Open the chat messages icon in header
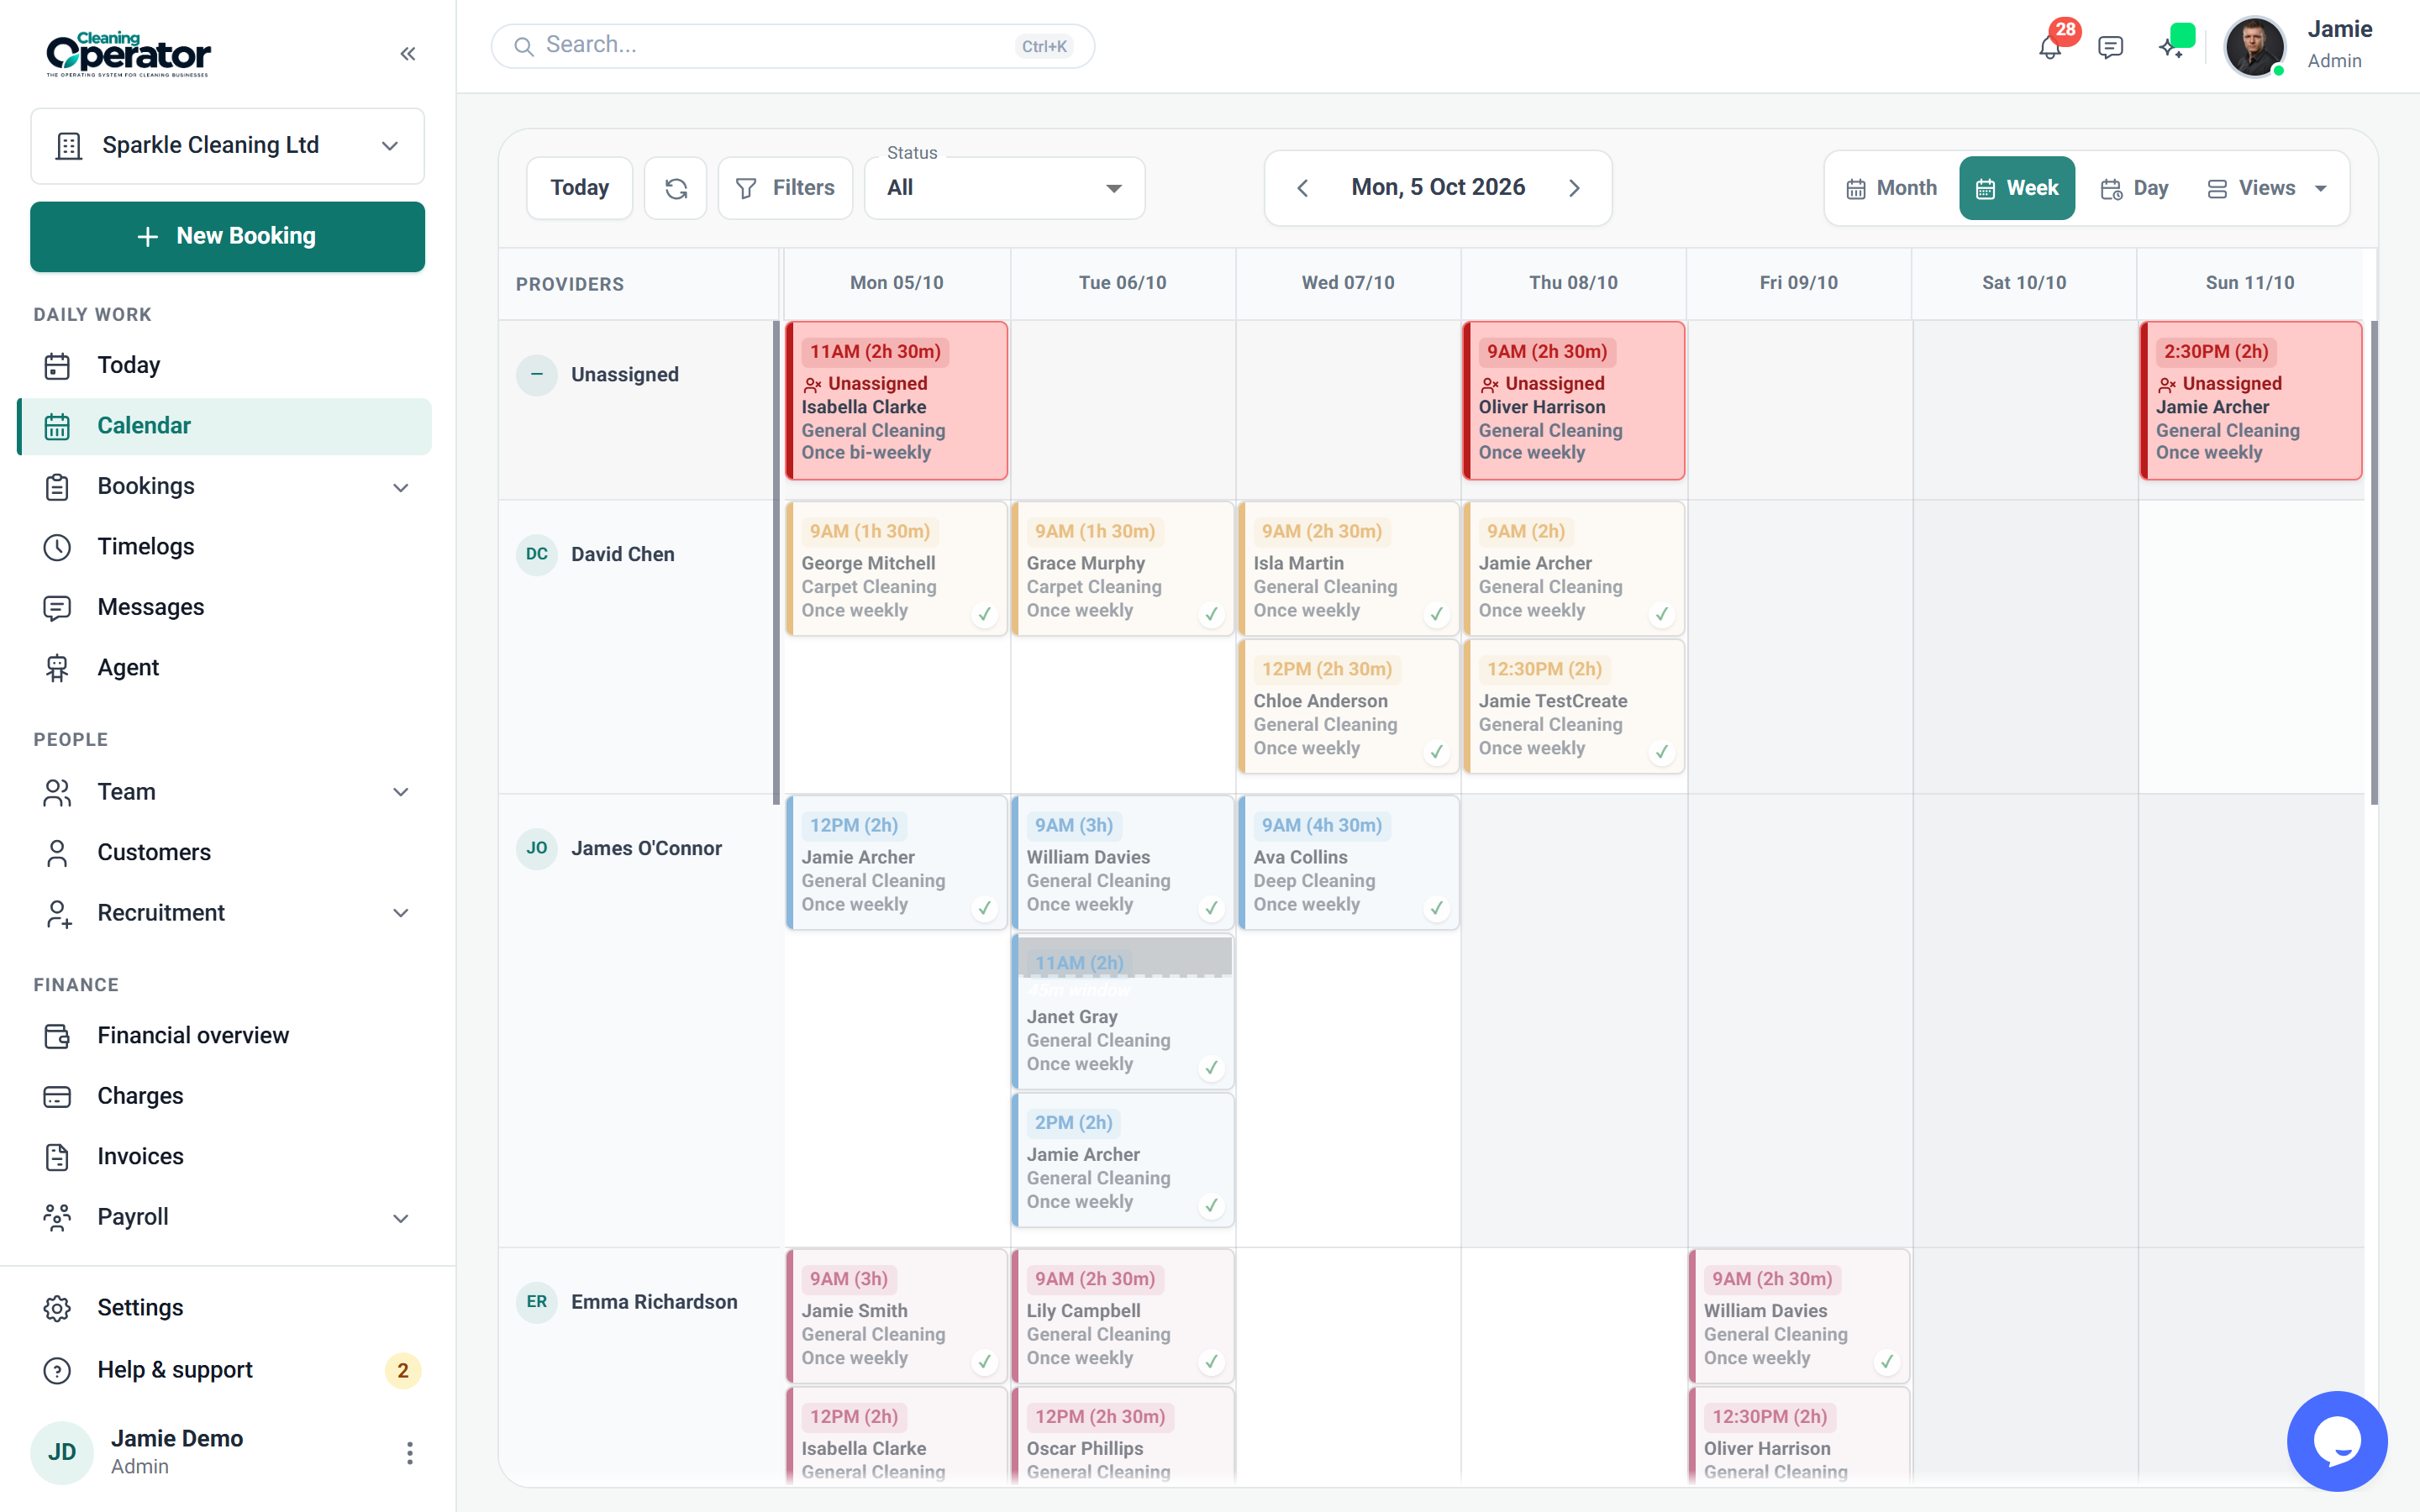Screen dimensions: 2420x1512 click(x=2110, y=47)
